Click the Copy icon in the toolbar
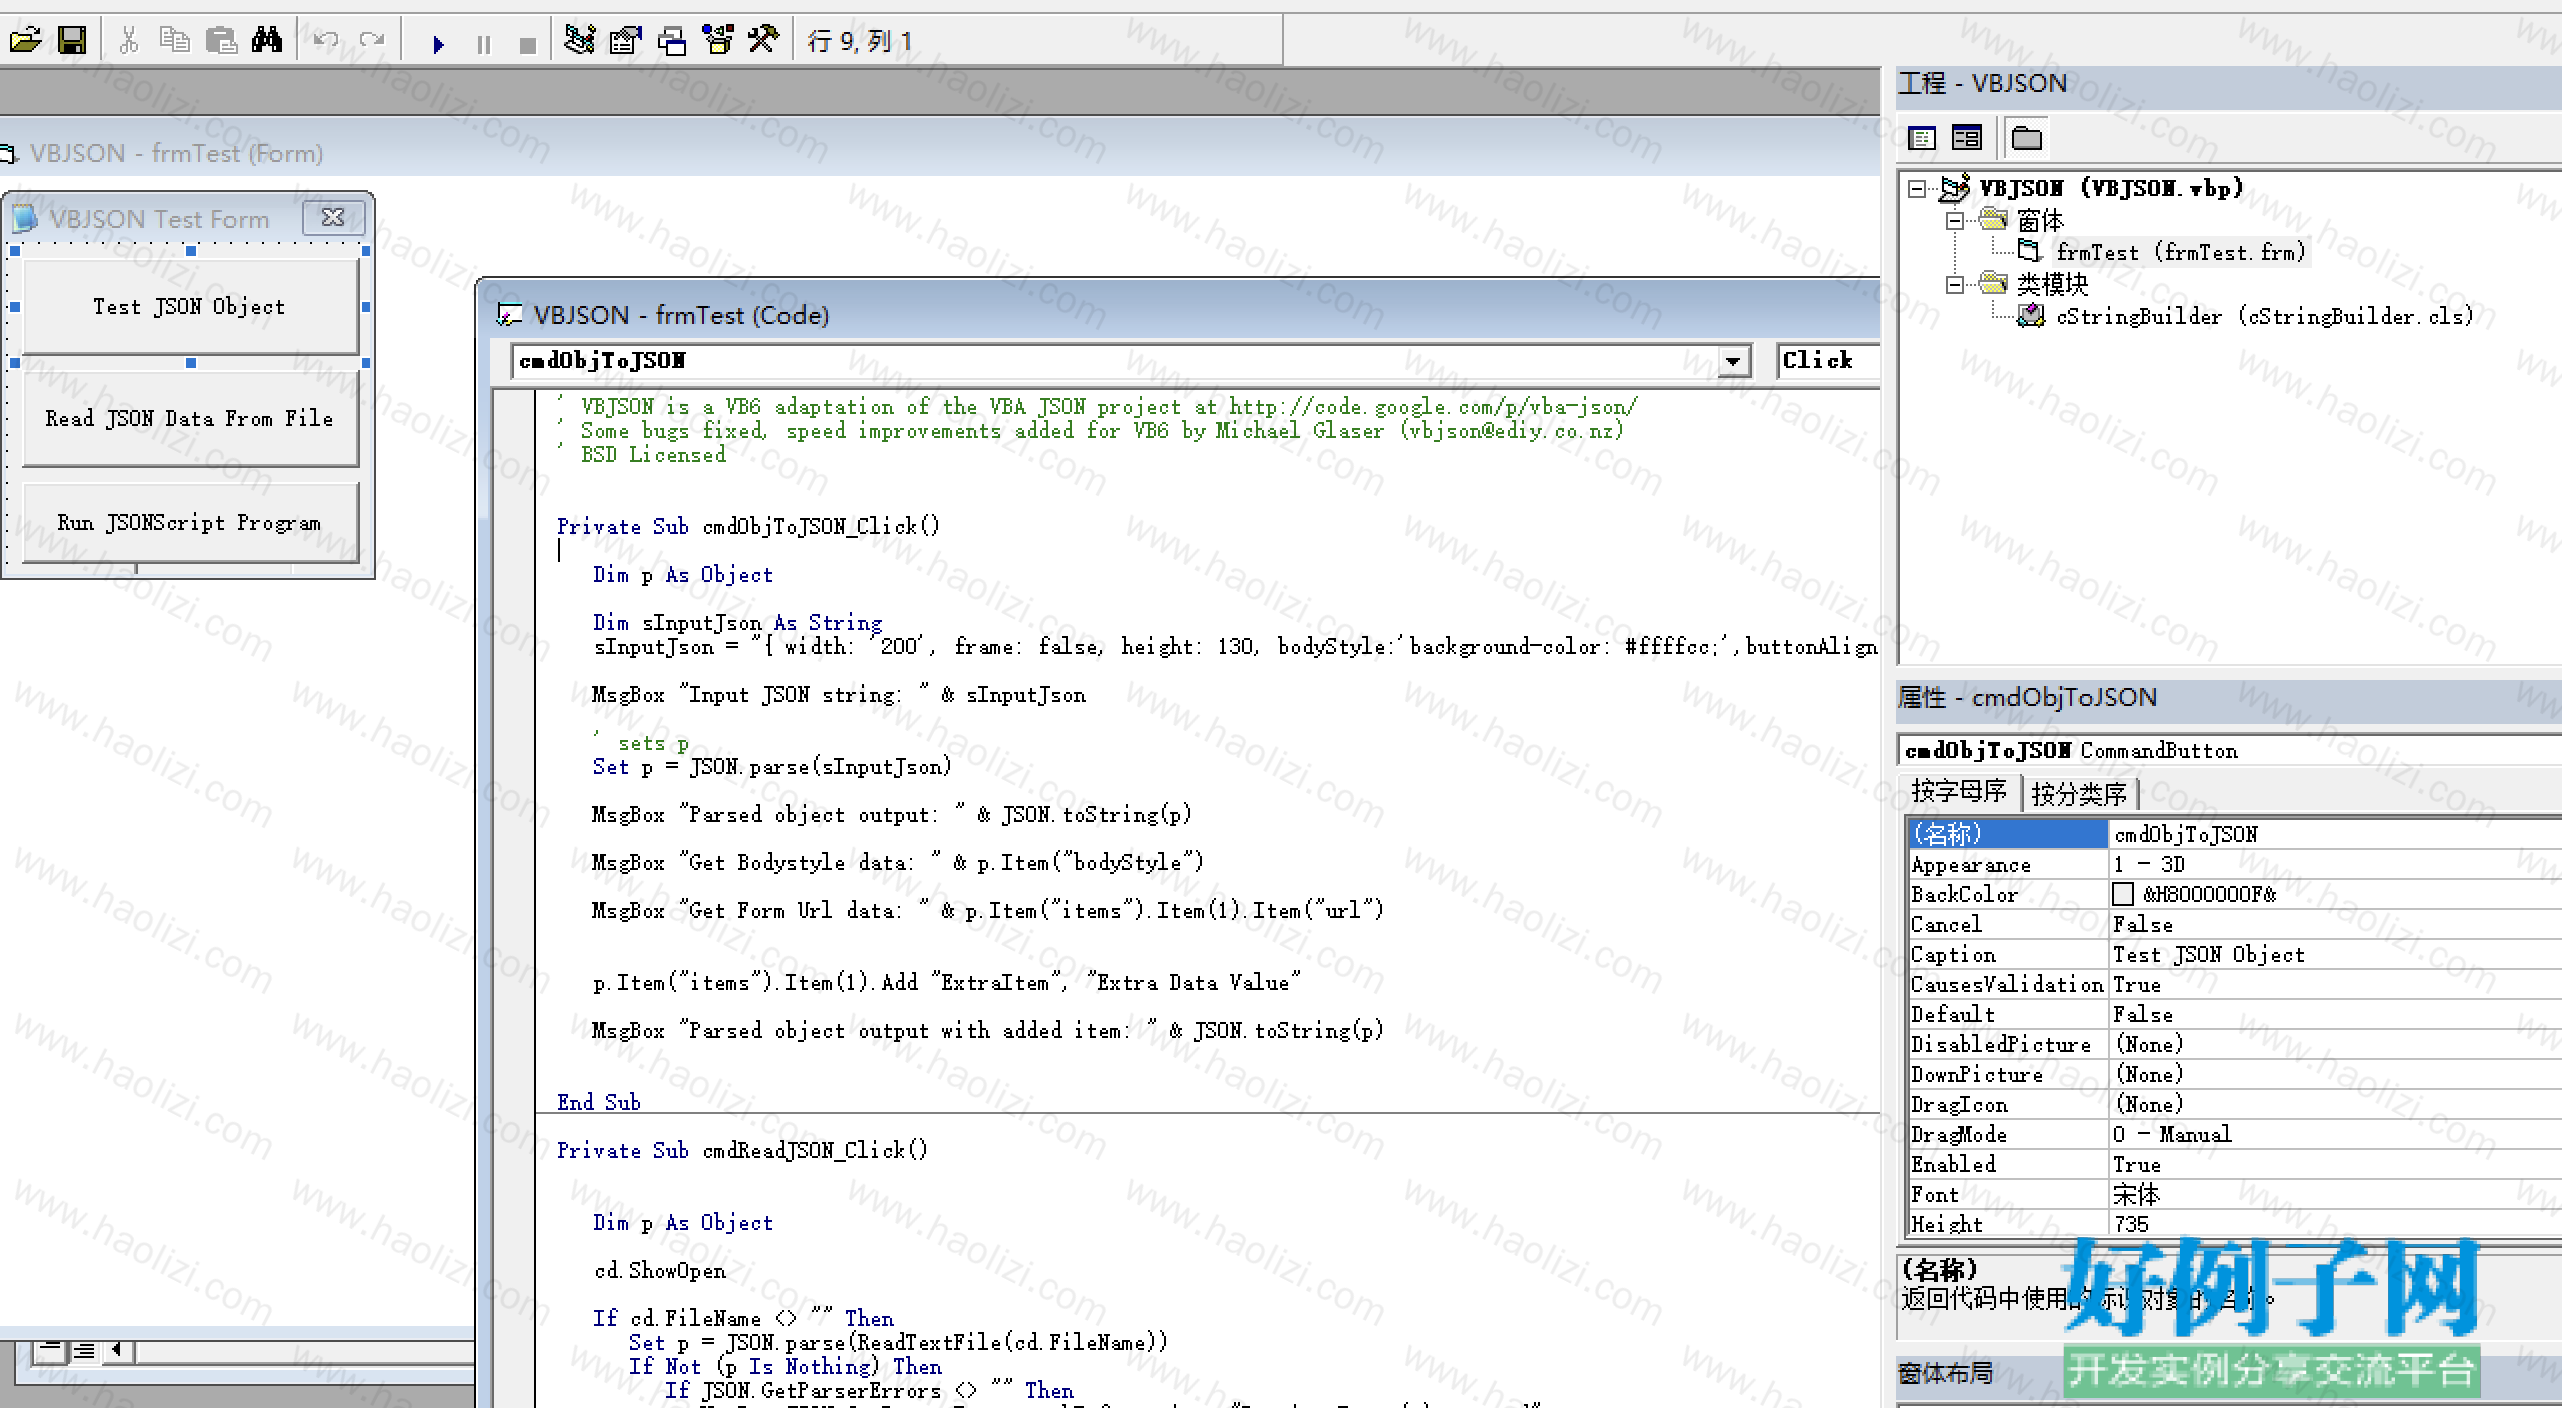 pos(175,41)
